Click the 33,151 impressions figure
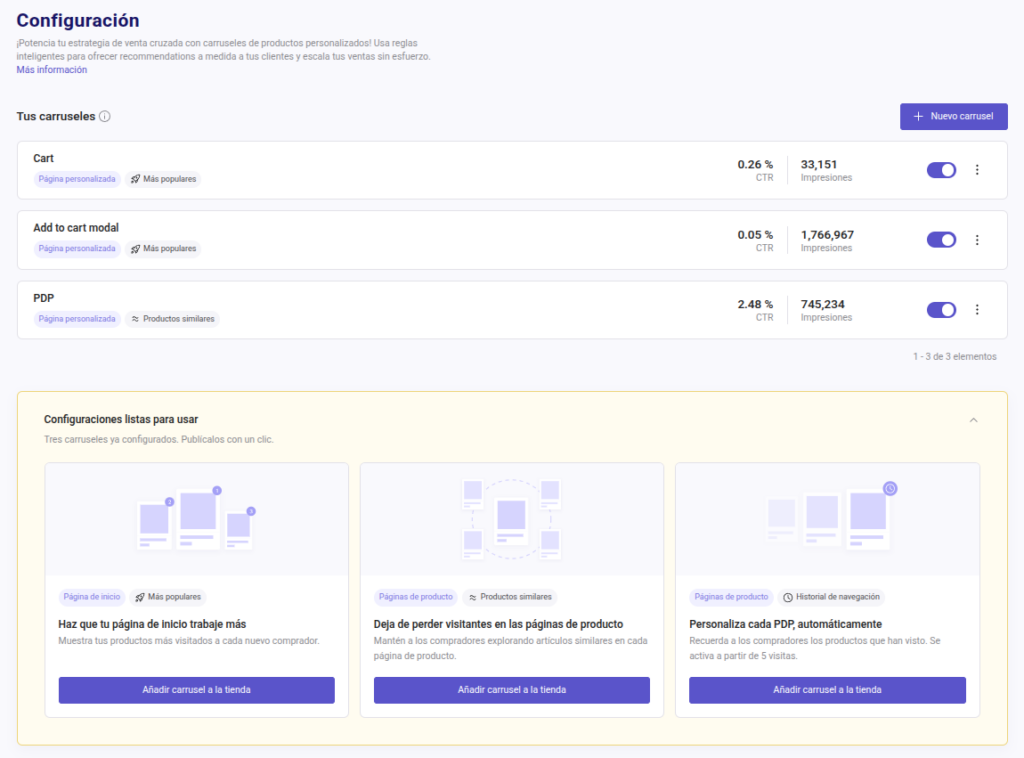This screenshot has width=1024, height=758. coord(819,165)
